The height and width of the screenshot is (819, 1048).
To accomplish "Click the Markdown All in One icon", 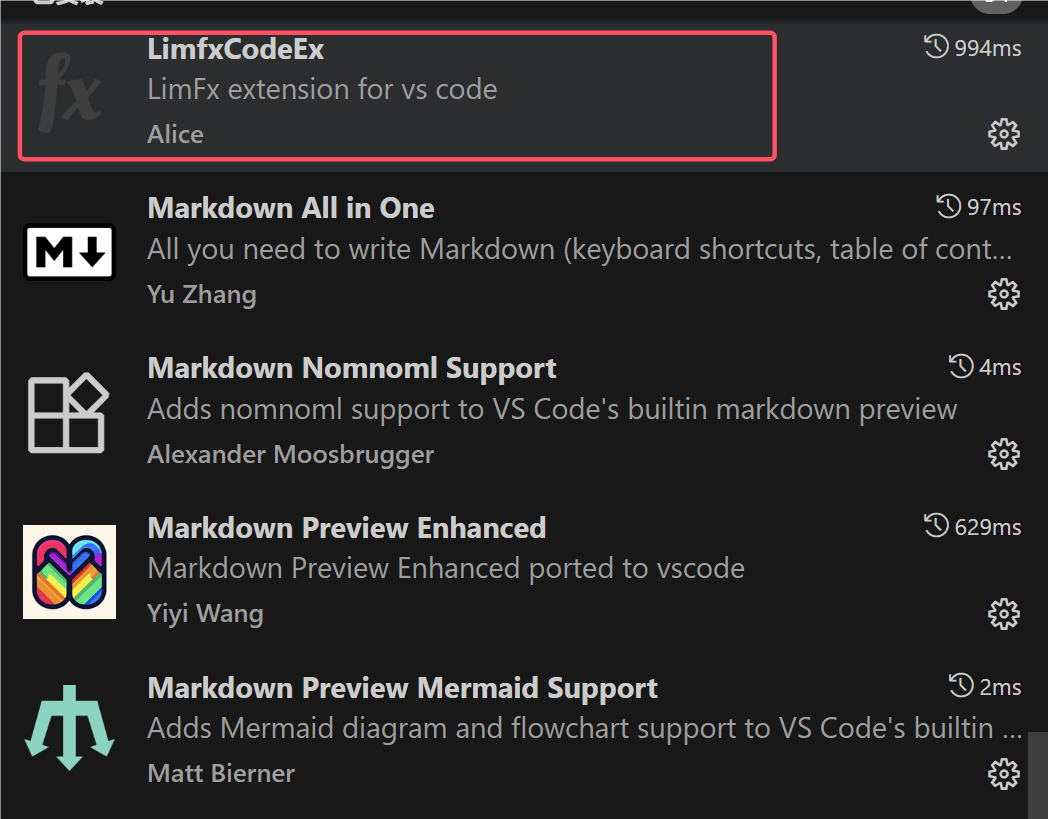I will tap(68, 252).
